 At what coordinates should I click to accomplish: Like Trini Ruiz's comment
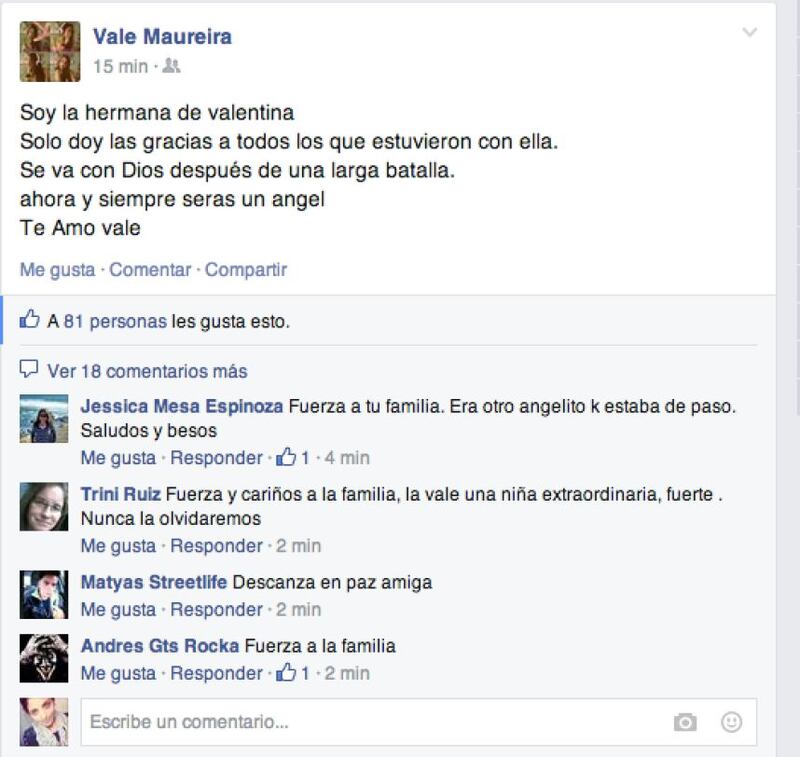[118, 546]
